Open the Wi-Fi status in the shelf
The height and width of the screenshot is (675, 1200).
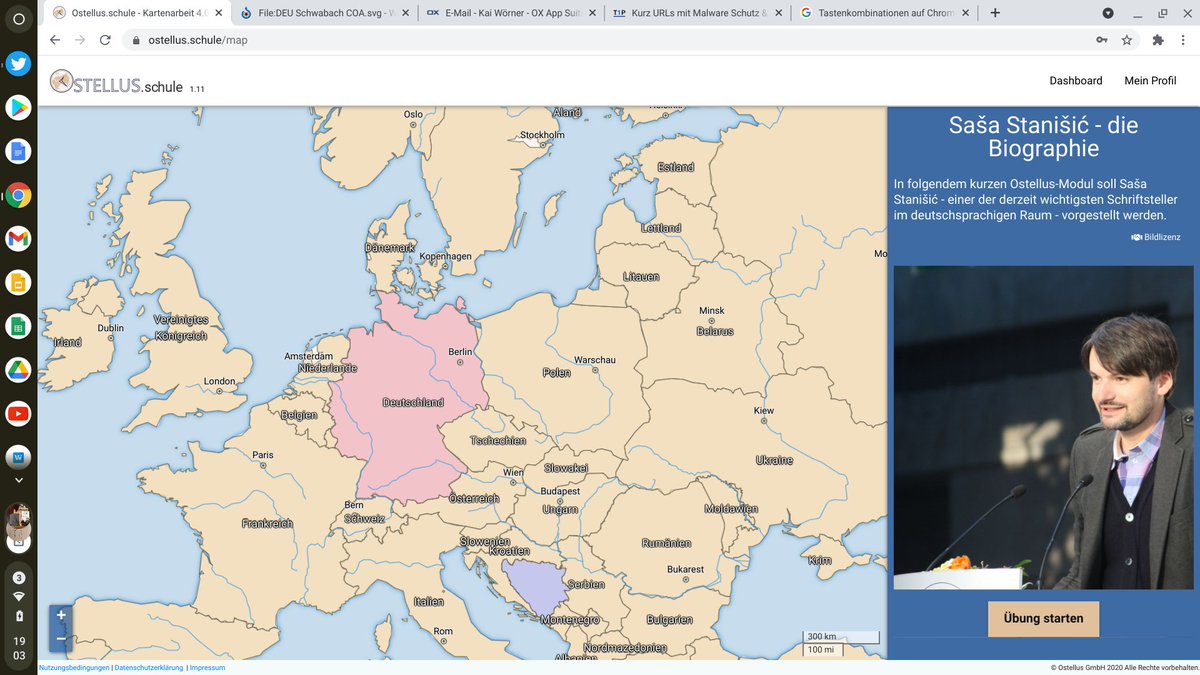point(18,597)
